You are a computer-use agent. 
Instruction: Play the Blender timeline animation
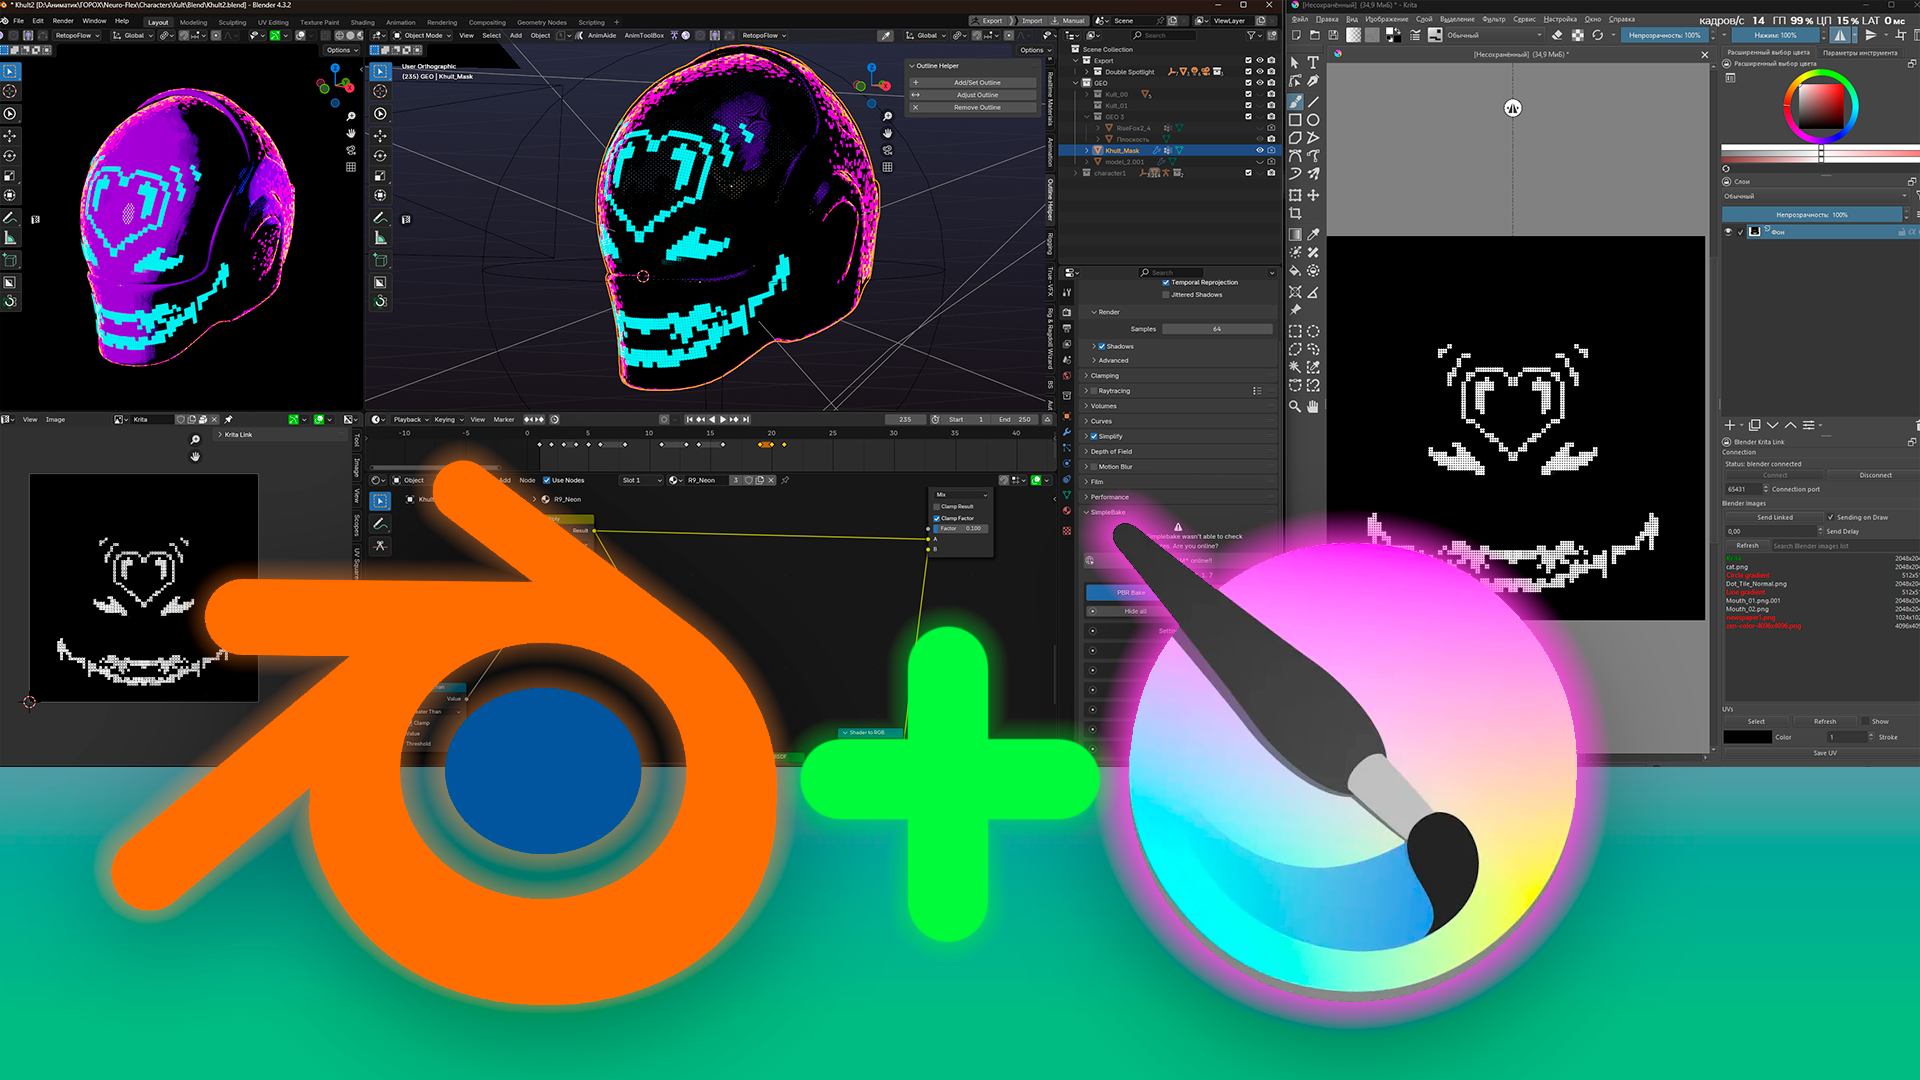click(723, 419)
